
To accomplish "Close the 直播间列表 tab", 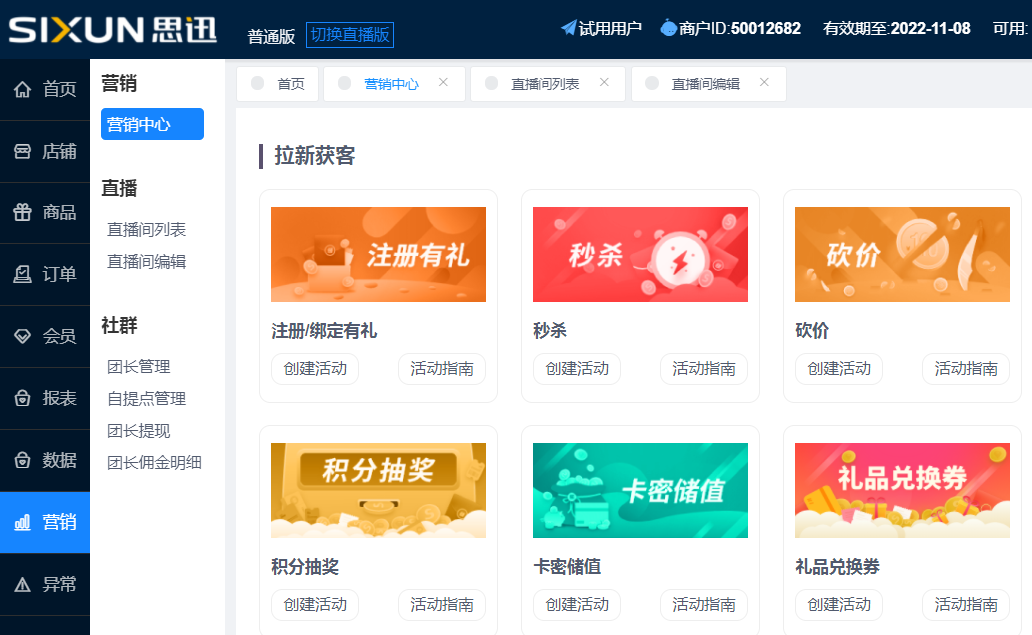I will (603, 84).
